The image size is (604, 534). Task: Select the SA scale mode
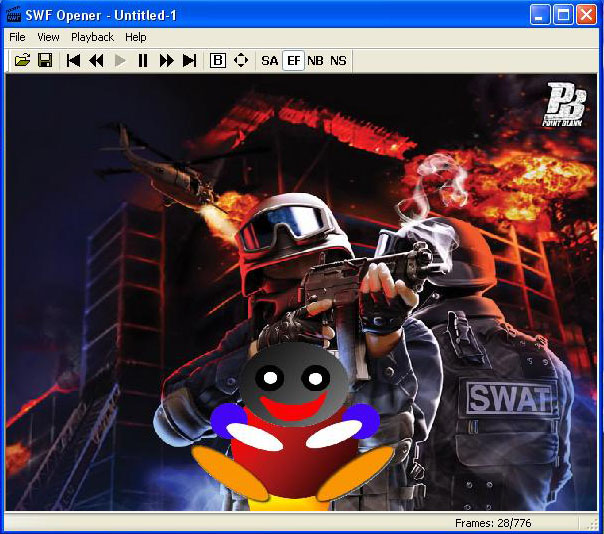[x=270, y=60]
